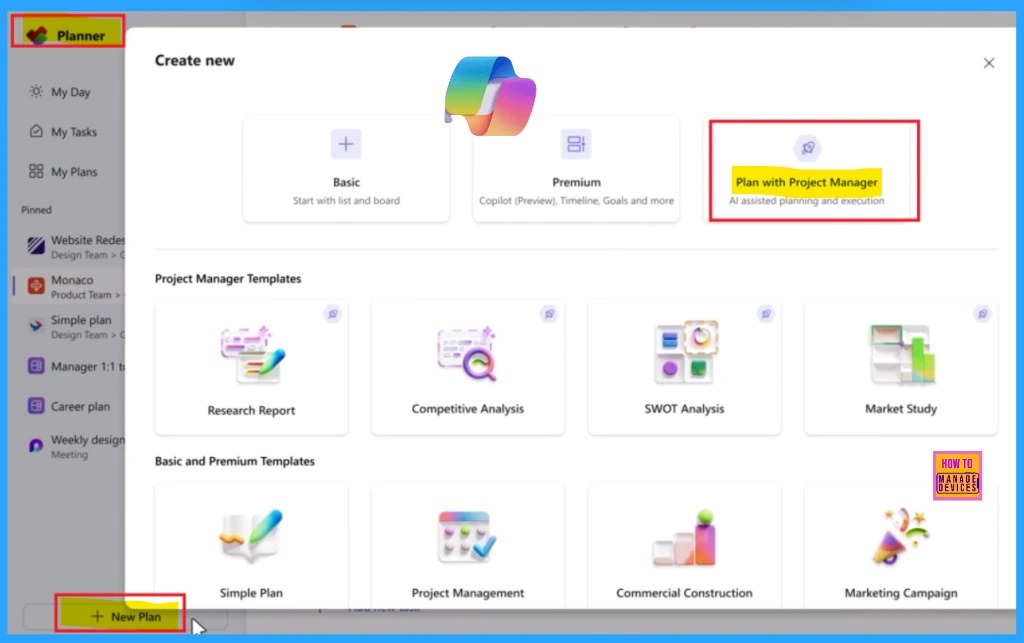Select the Marketing Campaign template
The height and width of the screenshot is (643, 1024).
[901, 545]
